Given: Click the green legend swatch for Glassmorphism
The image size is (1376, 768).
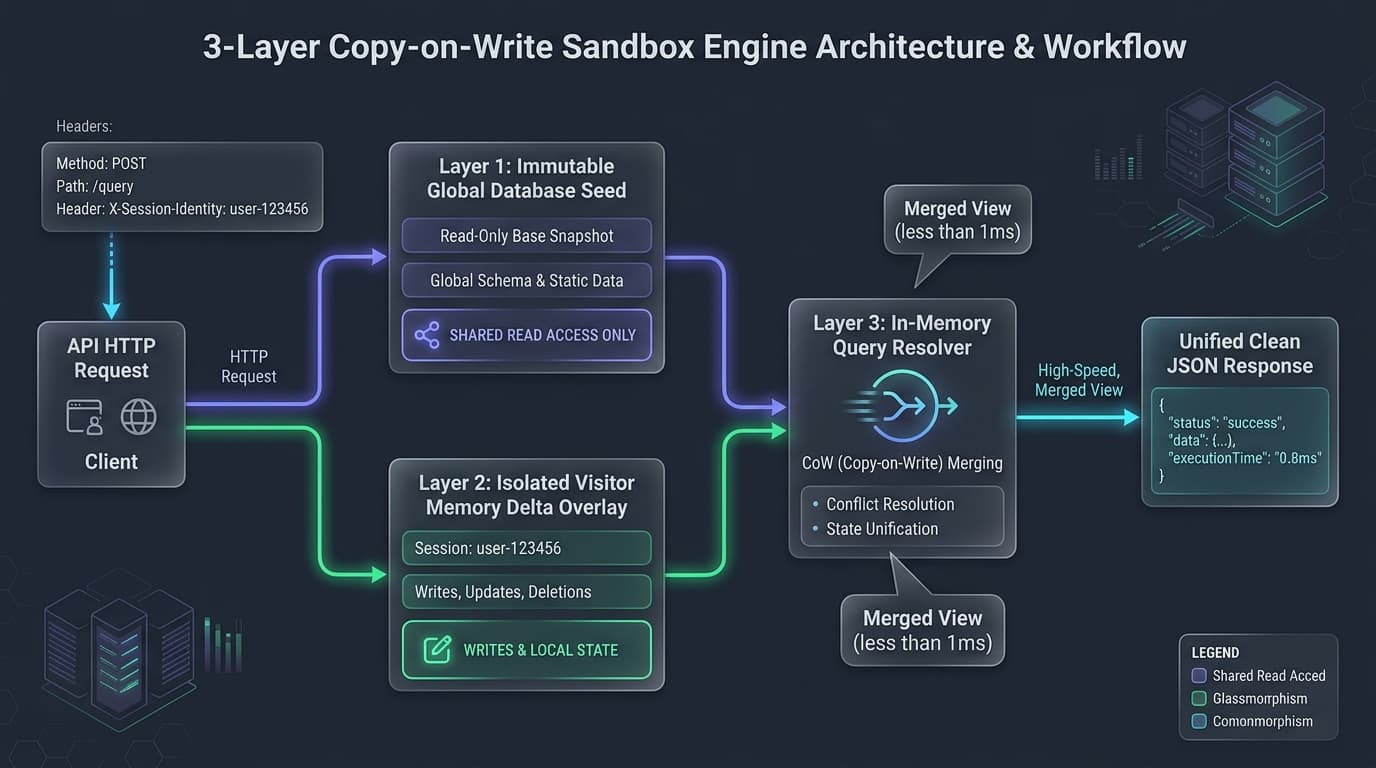Looking at the screenshot, I should click(x=1199, y=699).
